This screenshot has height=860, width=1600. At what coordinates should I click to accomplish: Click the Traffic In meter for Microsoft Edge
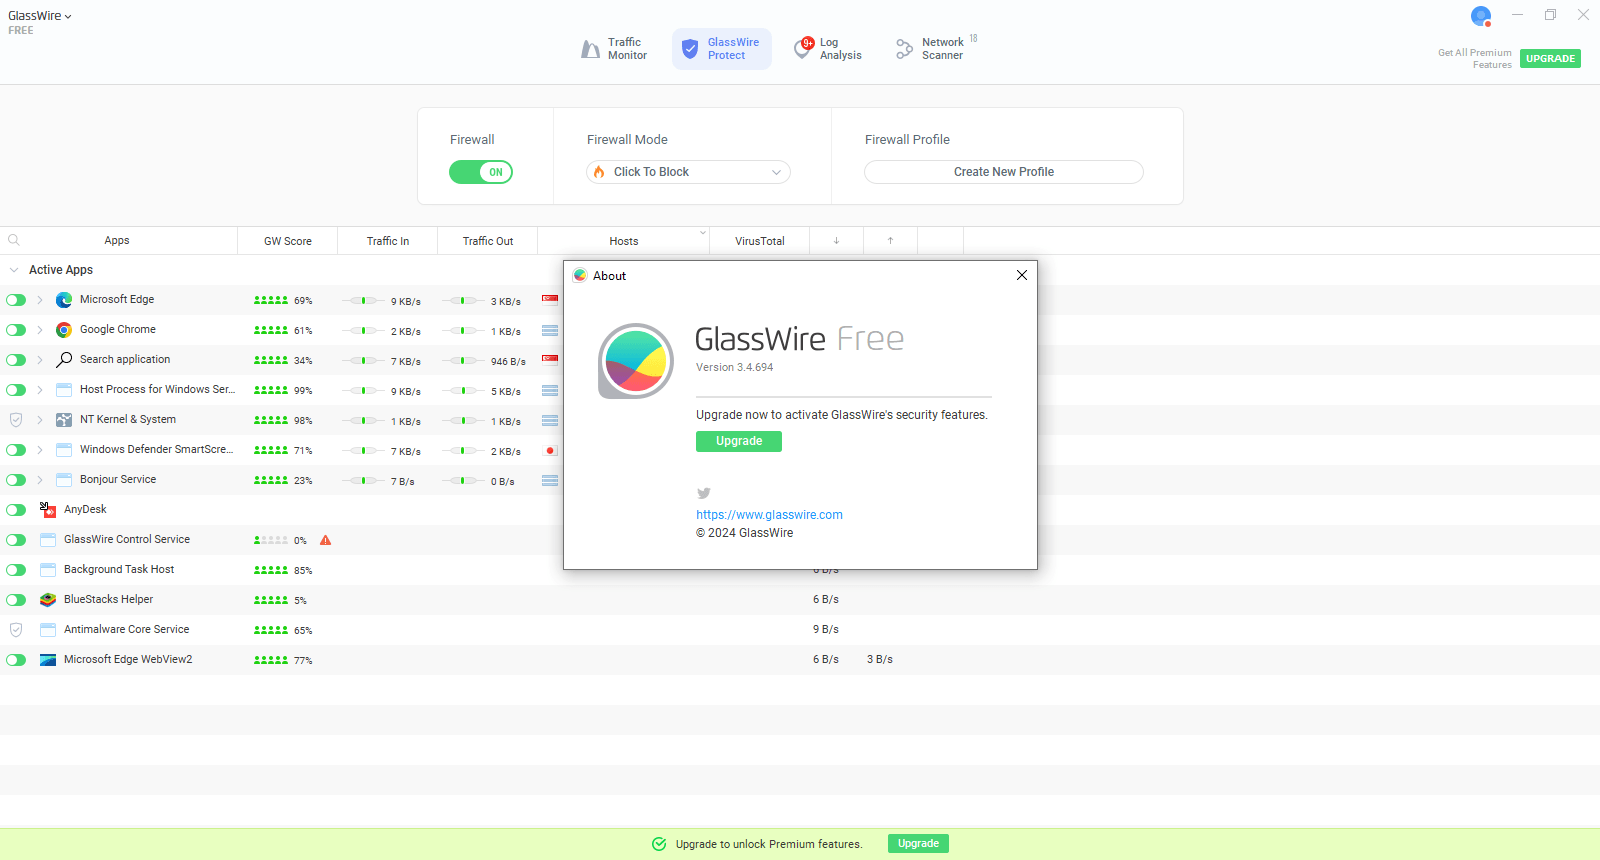click(363, 300)
